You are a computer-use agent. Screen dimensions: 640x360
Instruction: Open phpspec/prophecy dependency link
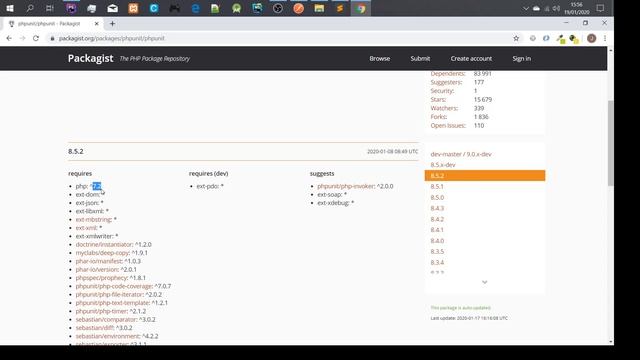coord(101,278)
